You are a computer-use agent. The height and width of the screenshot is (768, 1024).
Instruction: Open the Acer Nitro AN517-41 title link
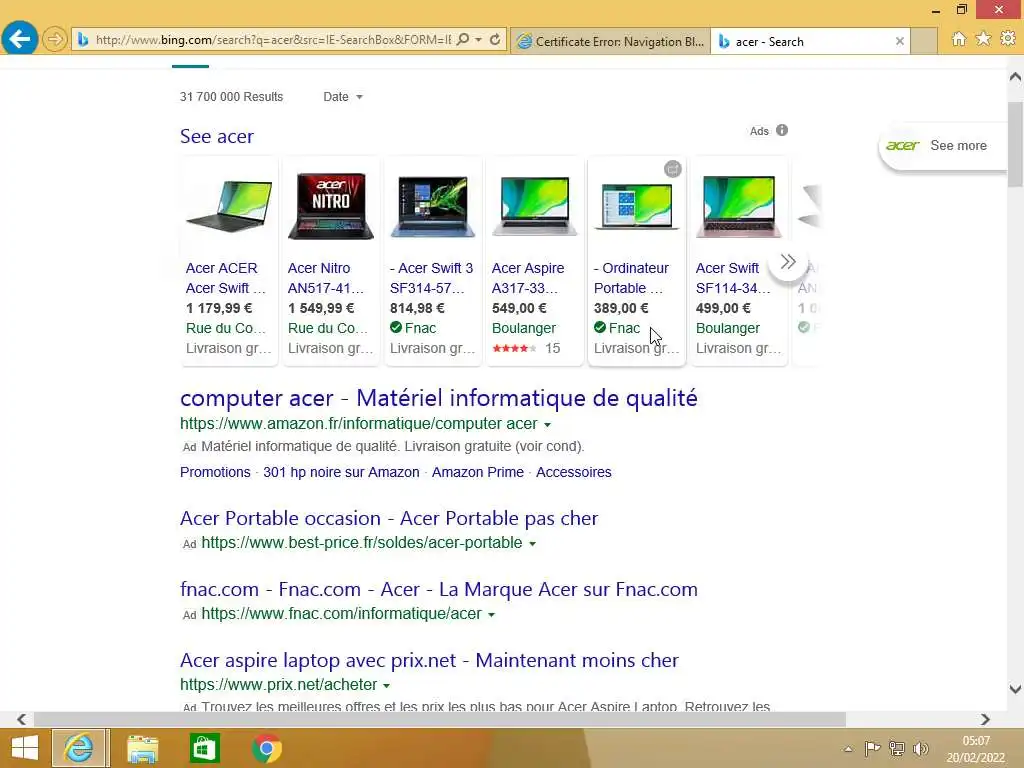[326, 278]
